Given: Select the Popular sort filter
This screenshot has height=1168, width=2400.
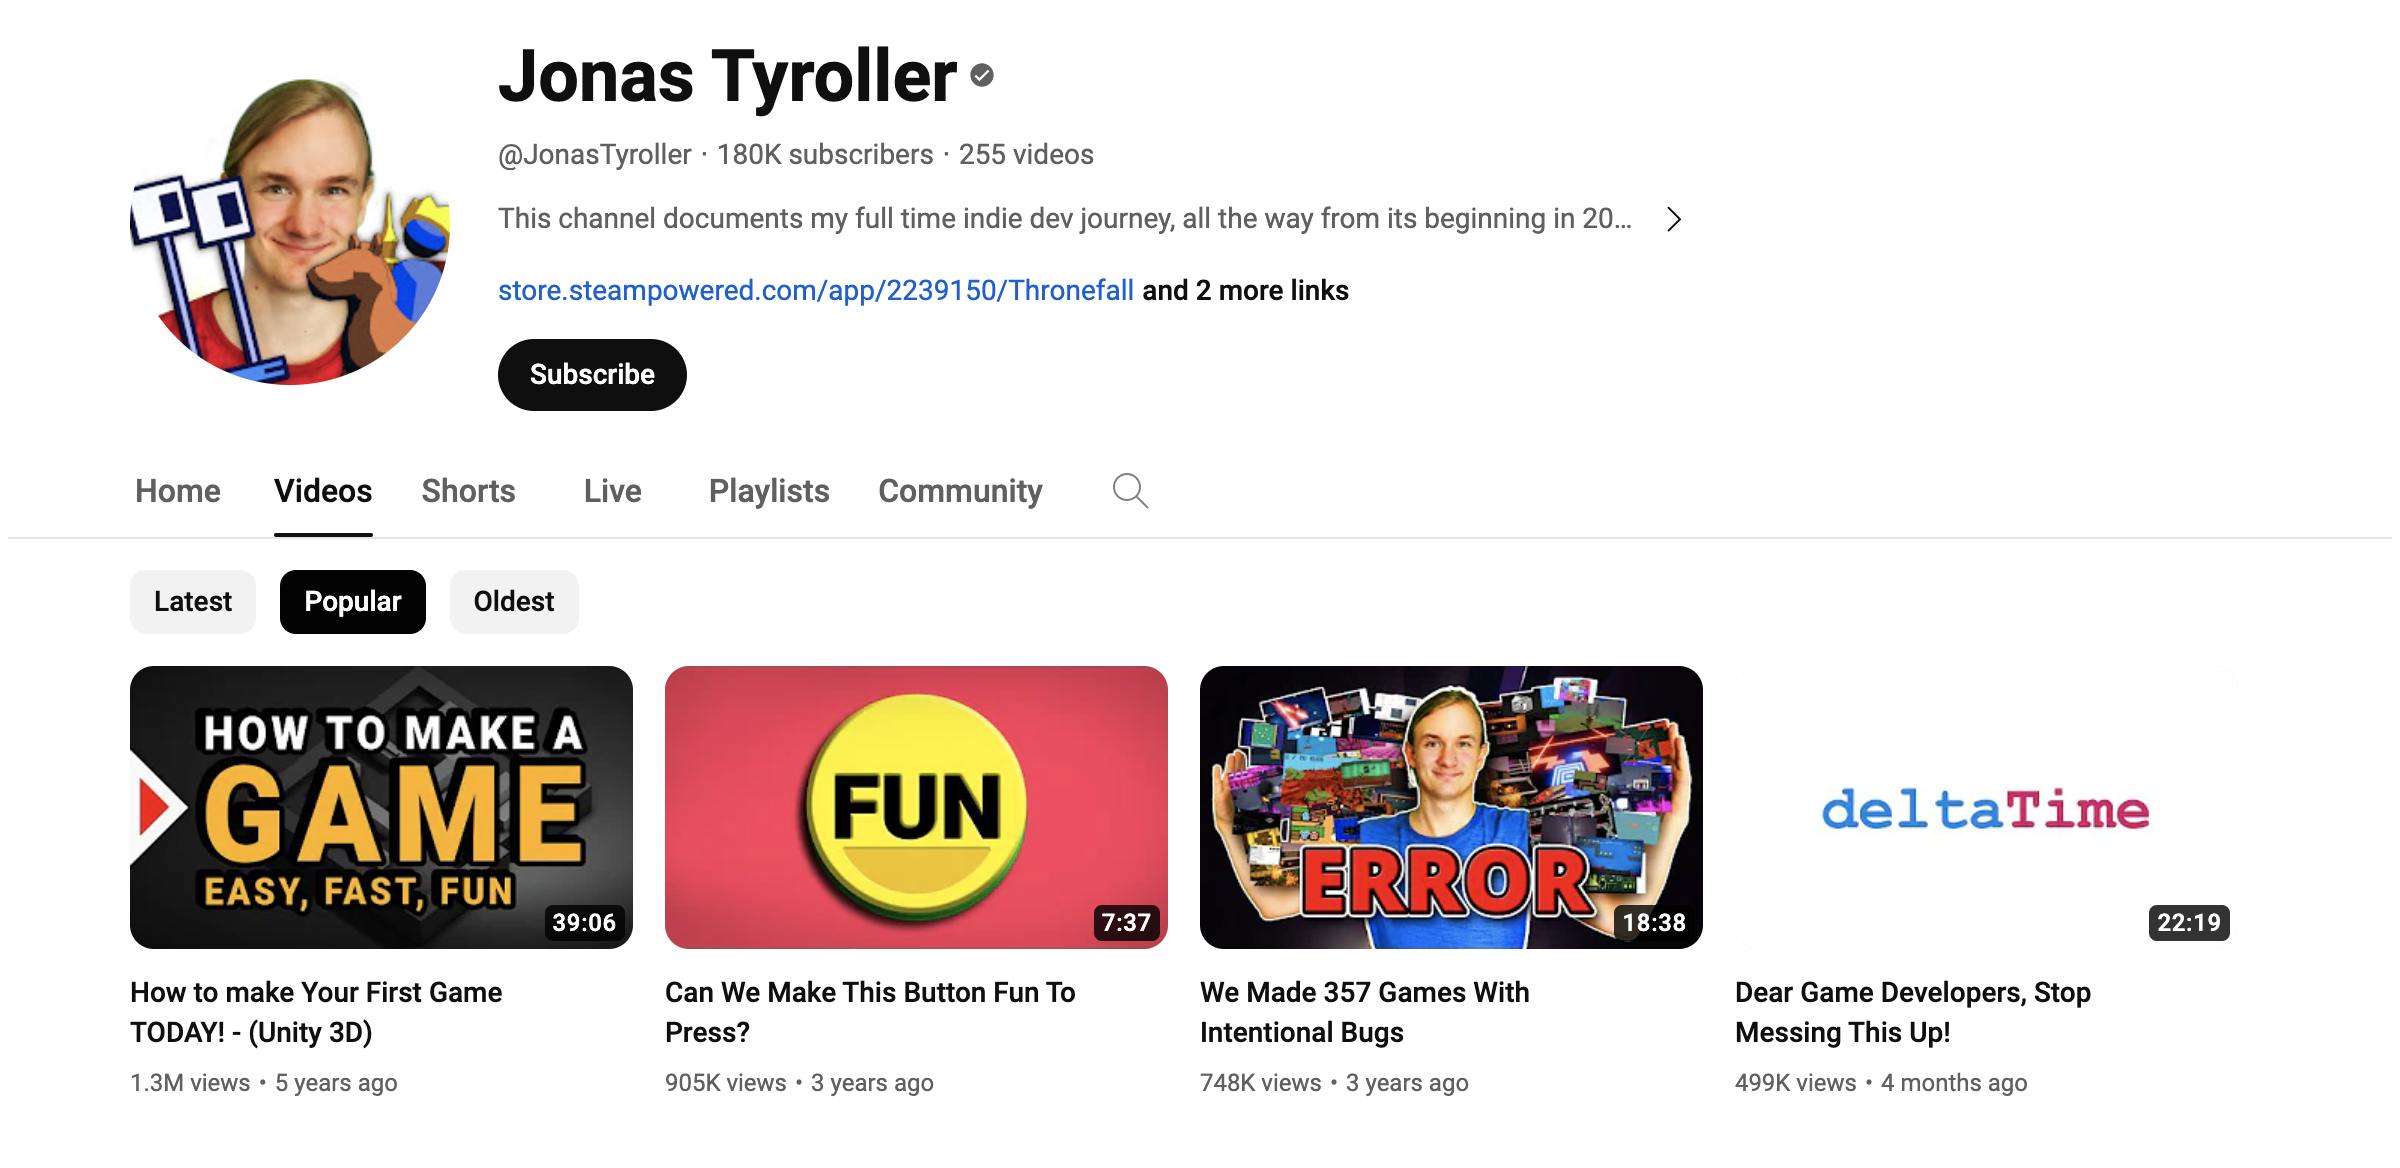Looking at the screenshot, I should (x=352, y=602).
